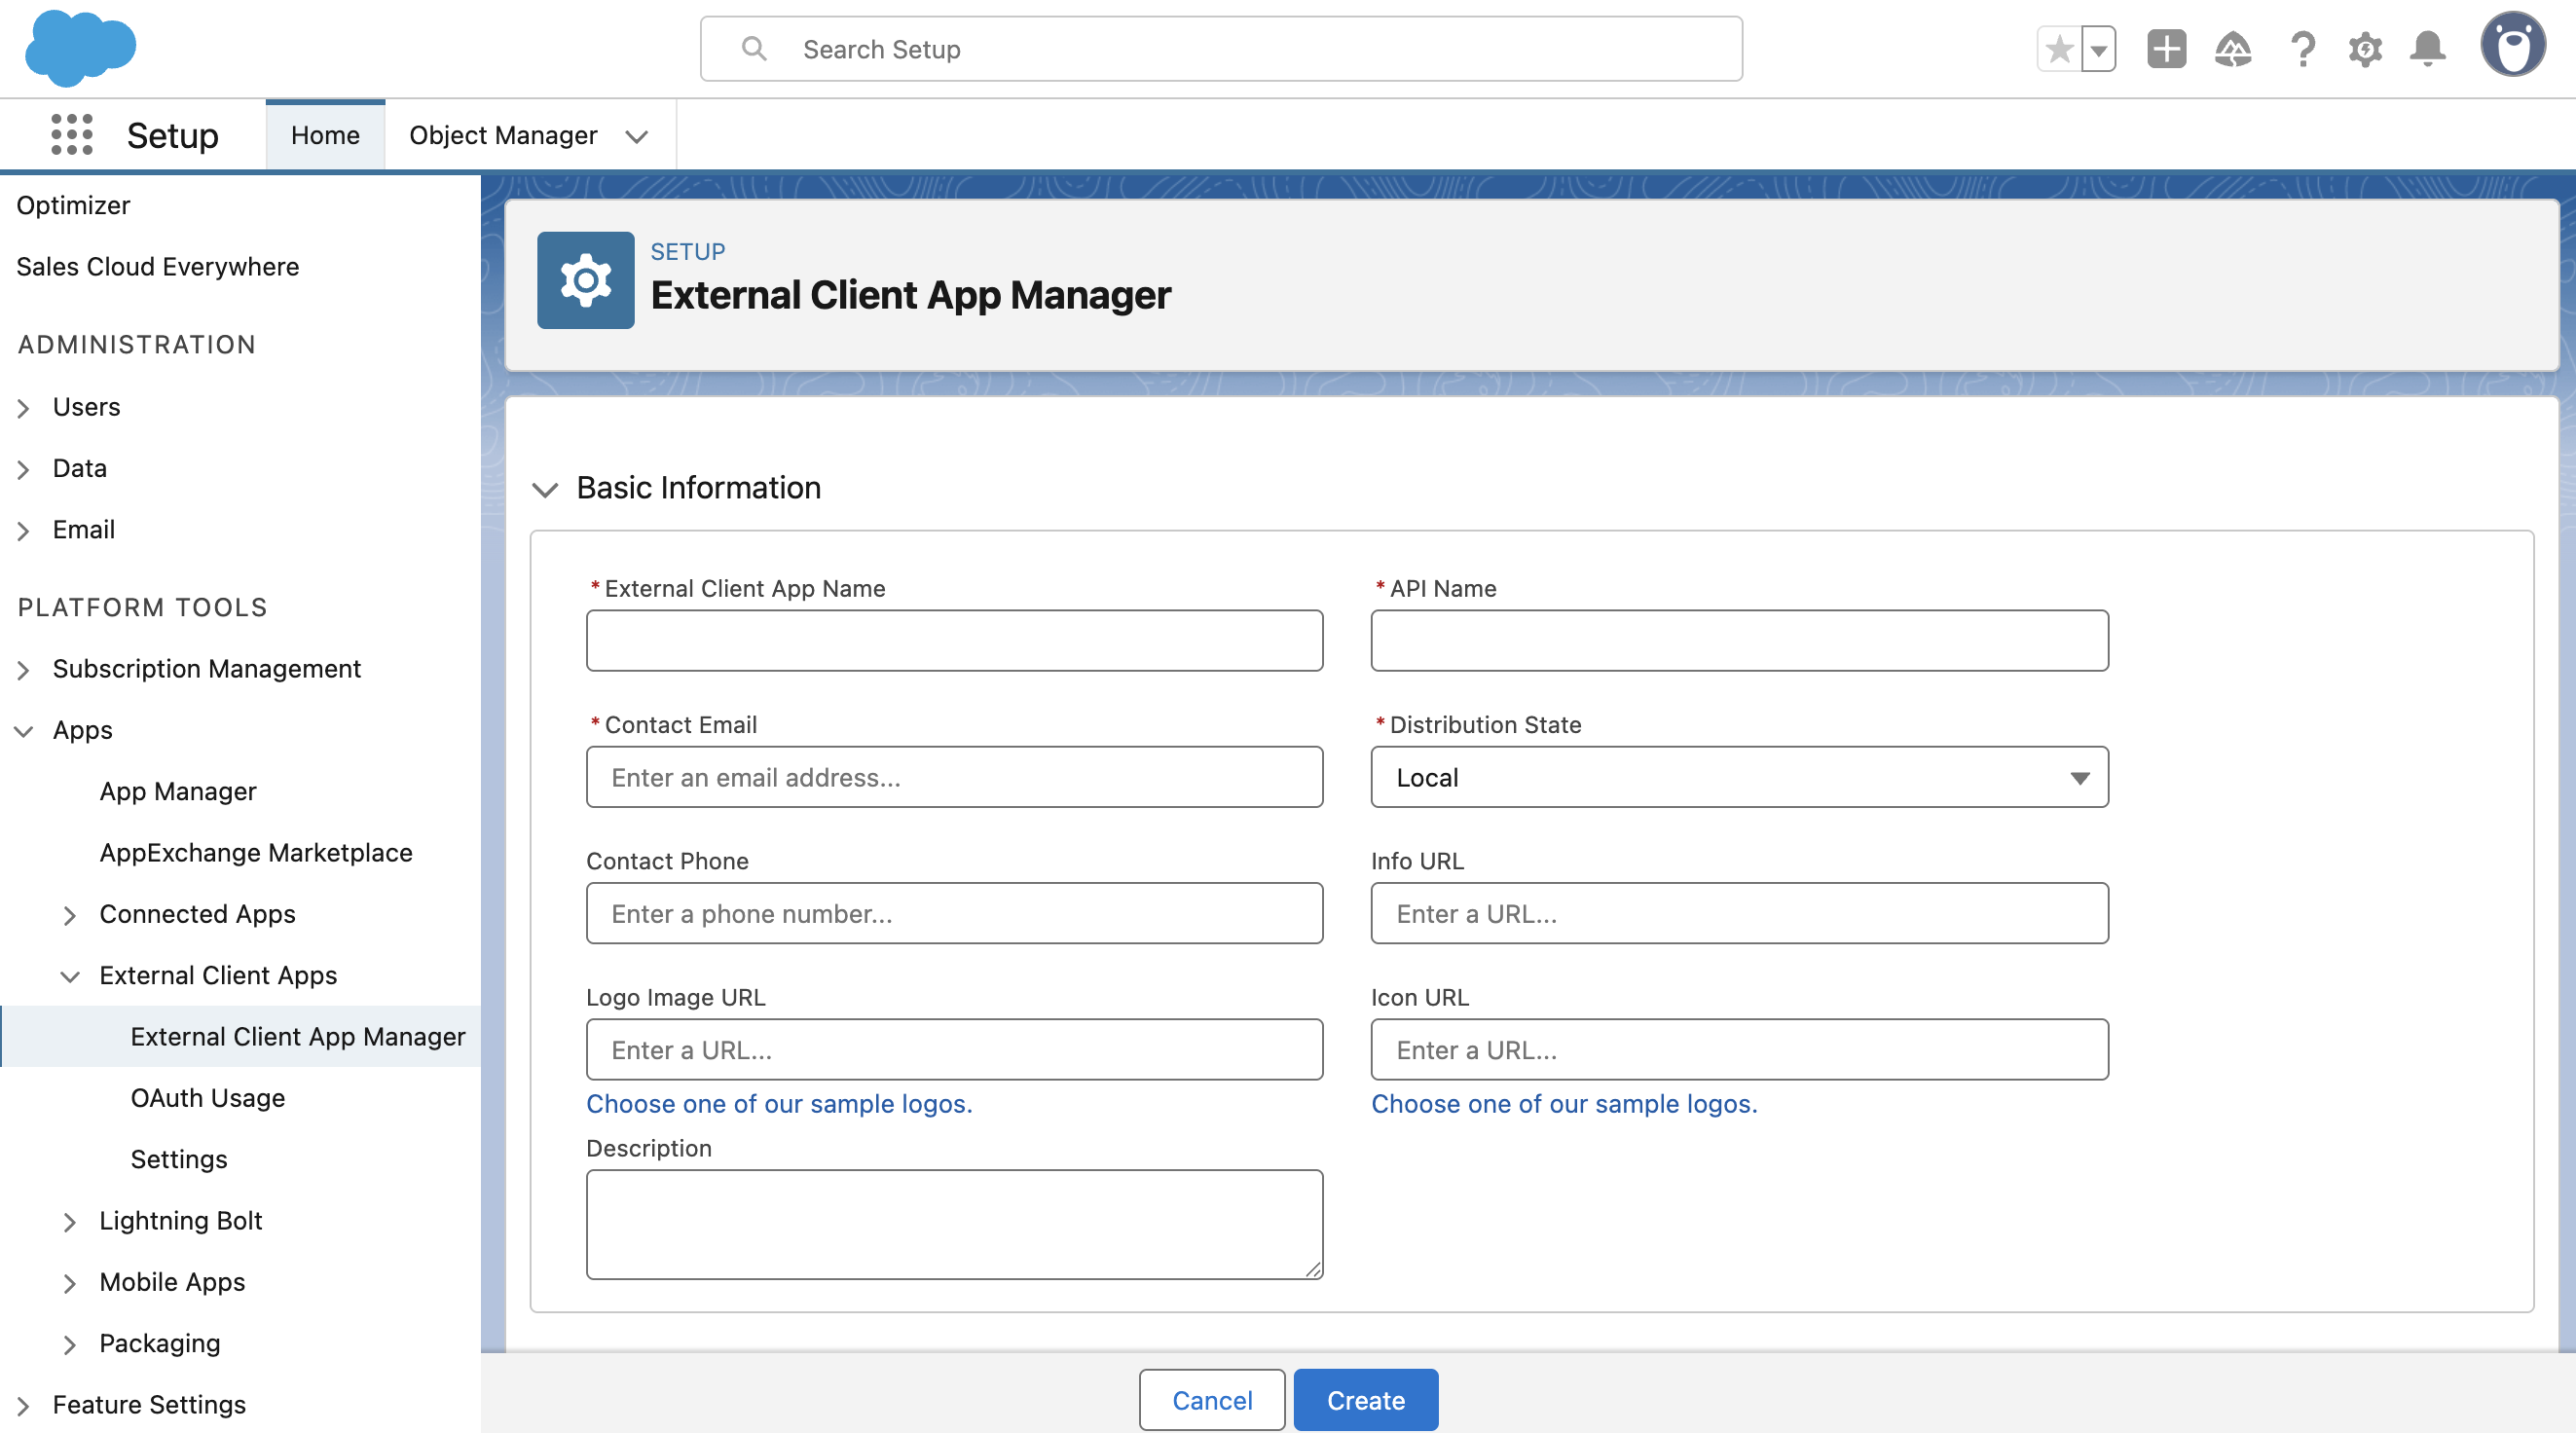
Task: Choose sample logos link under Logo Image URL
Action: coord(779,1104)
